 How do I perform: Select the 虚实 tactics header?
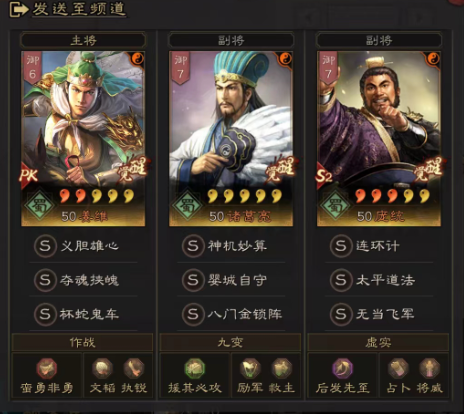tap(378, 342)
